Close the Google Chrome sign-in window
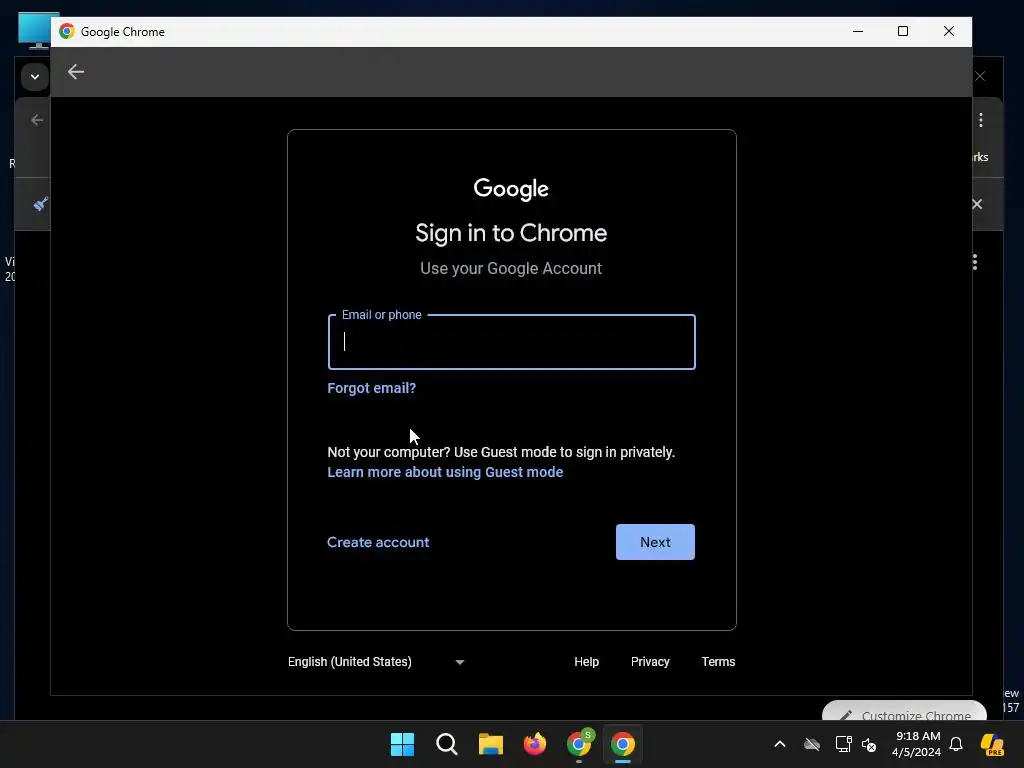Image resolution: width=1024 pixels, height=768 pixels. pos(949,31)
